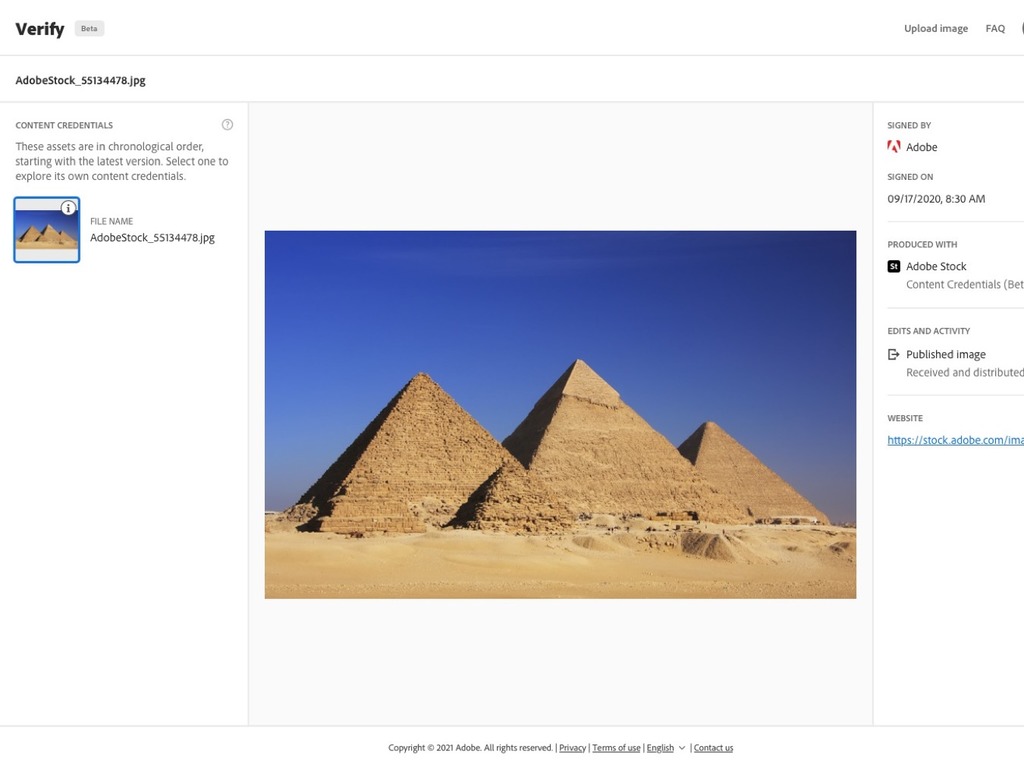Click the Contact us footer link
Screen dimensions: 1024x768
click(713, 748)
